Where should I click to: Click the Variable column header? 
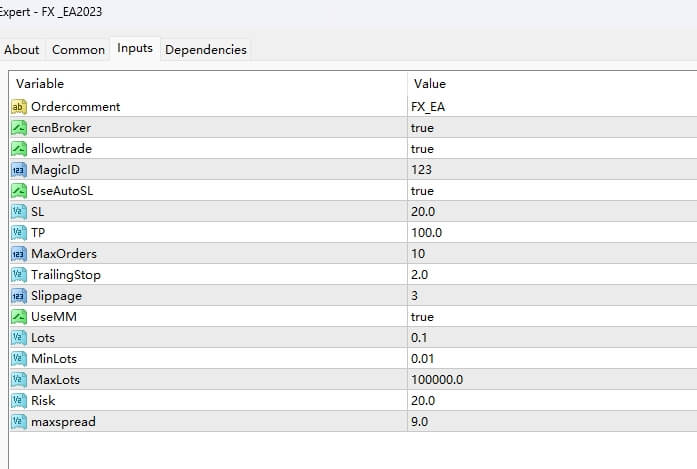40,83
